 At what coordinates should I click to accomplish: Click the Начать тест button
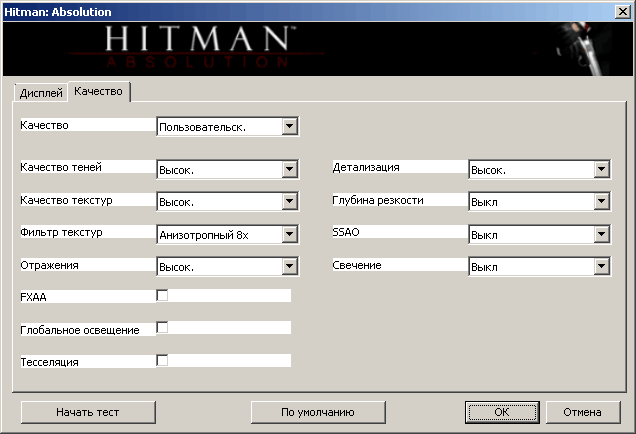pyautogui.click(x=88, y=413)
